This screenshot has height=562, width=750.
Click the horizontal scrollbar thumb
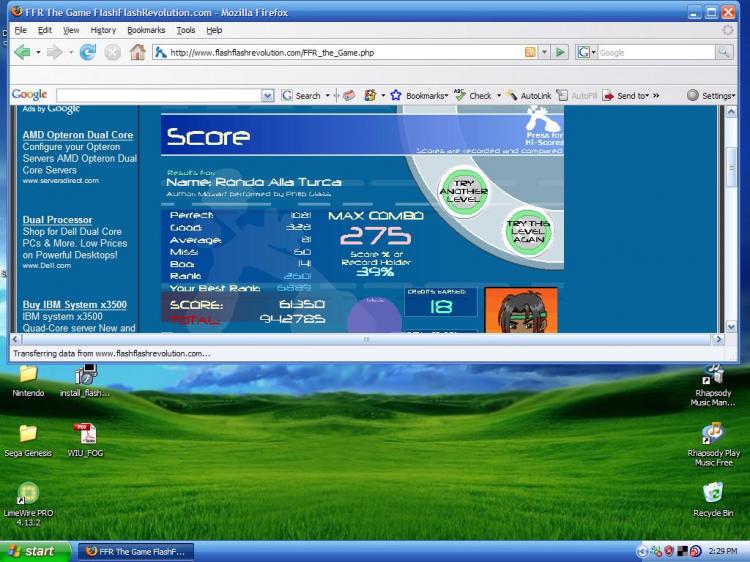pos(366,339)
